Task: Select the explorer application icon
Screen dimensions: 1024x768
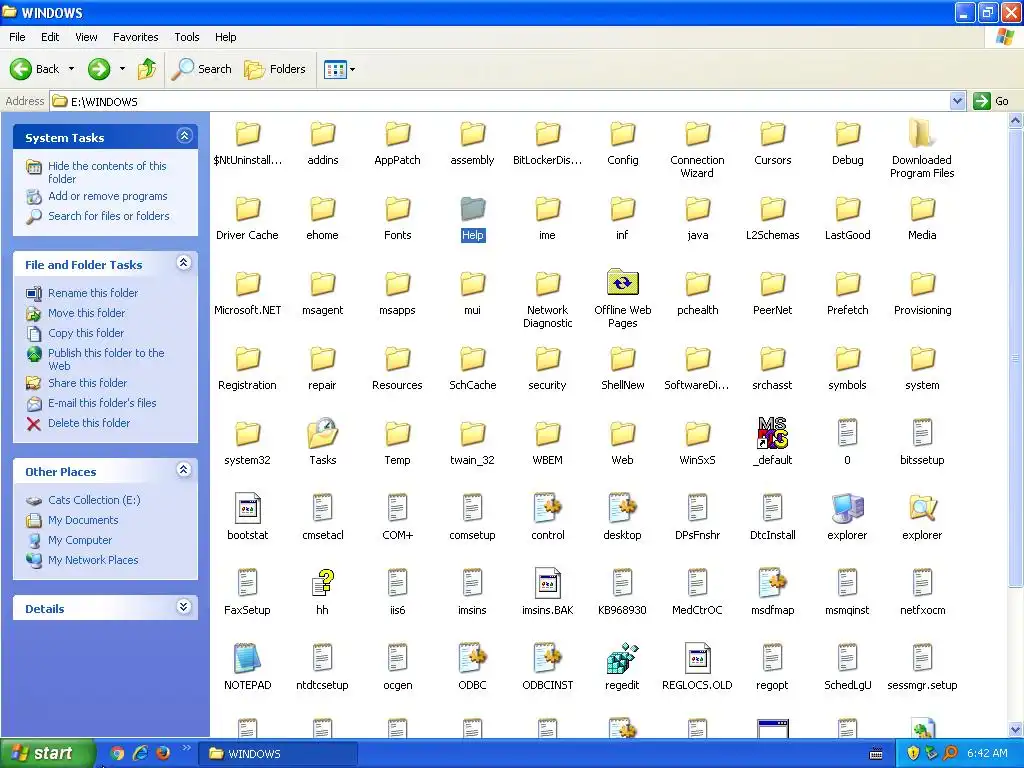Action: (847, 508)
